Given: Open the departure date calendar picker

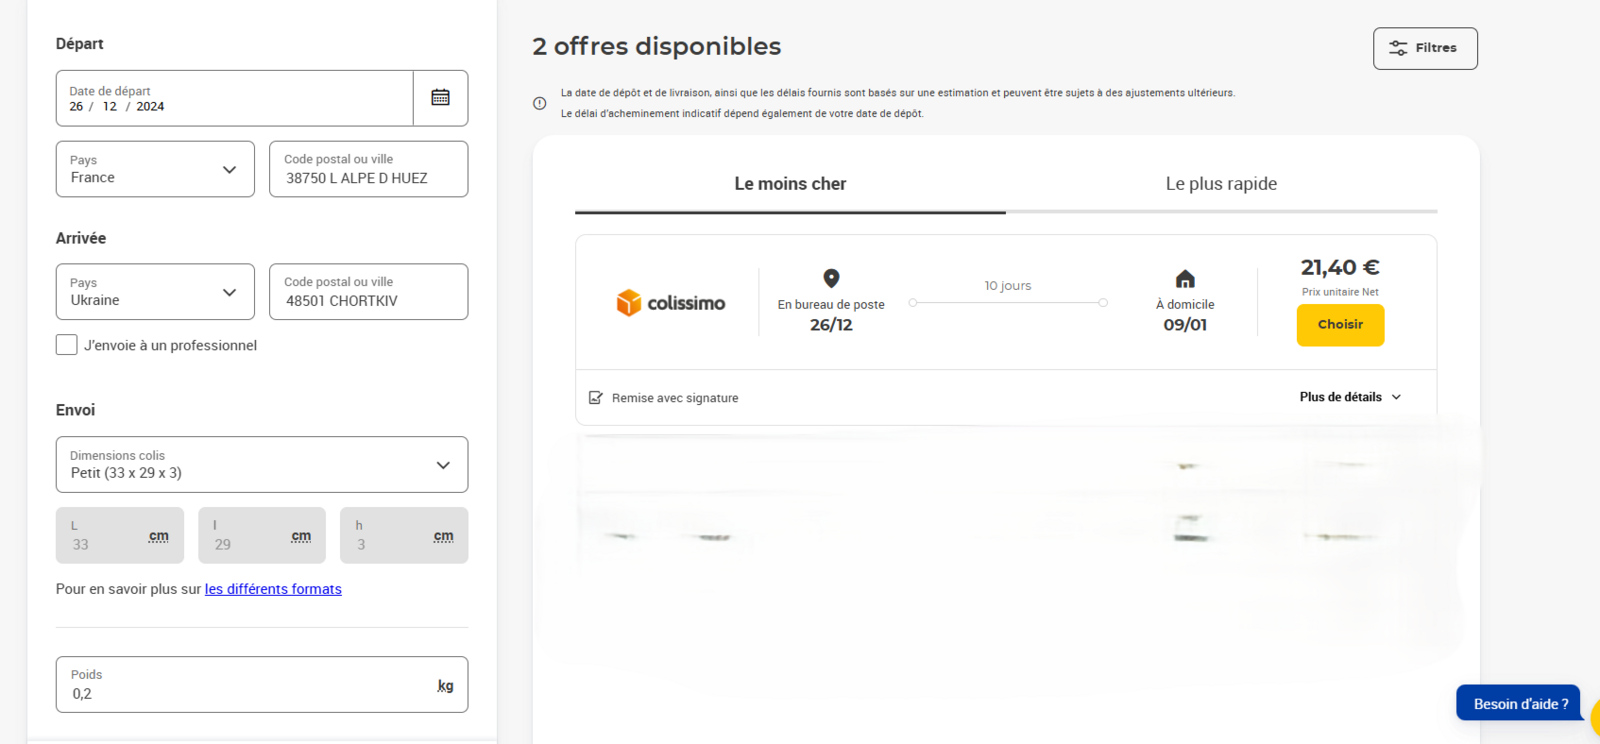Looking at the screenshot, I should [440, 98].
